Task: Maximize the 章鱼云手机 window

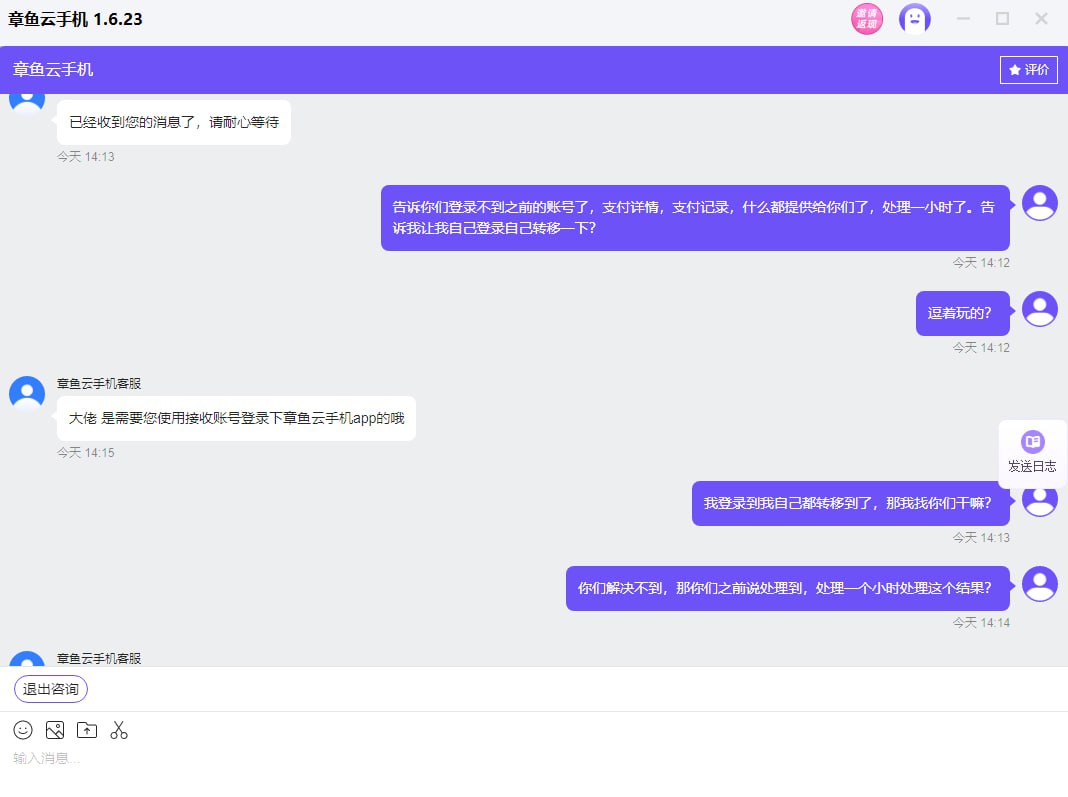Action: (x=1002, y=19)
